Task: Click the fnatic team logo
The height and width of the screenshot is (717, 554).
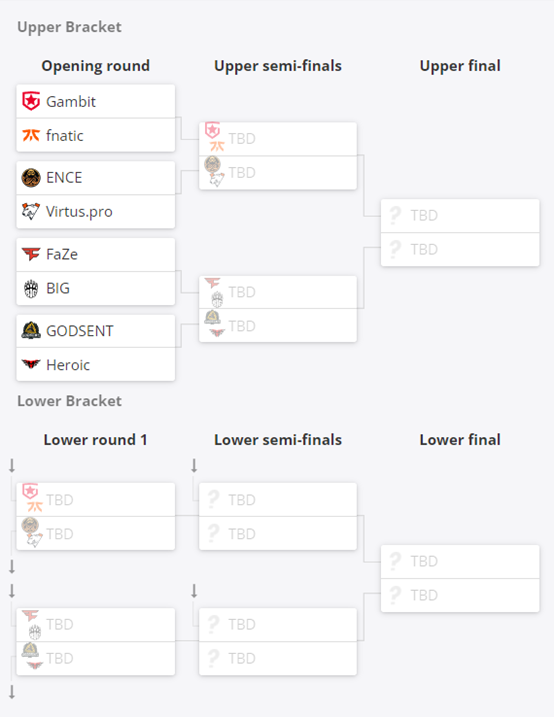Action: point(31,135)
